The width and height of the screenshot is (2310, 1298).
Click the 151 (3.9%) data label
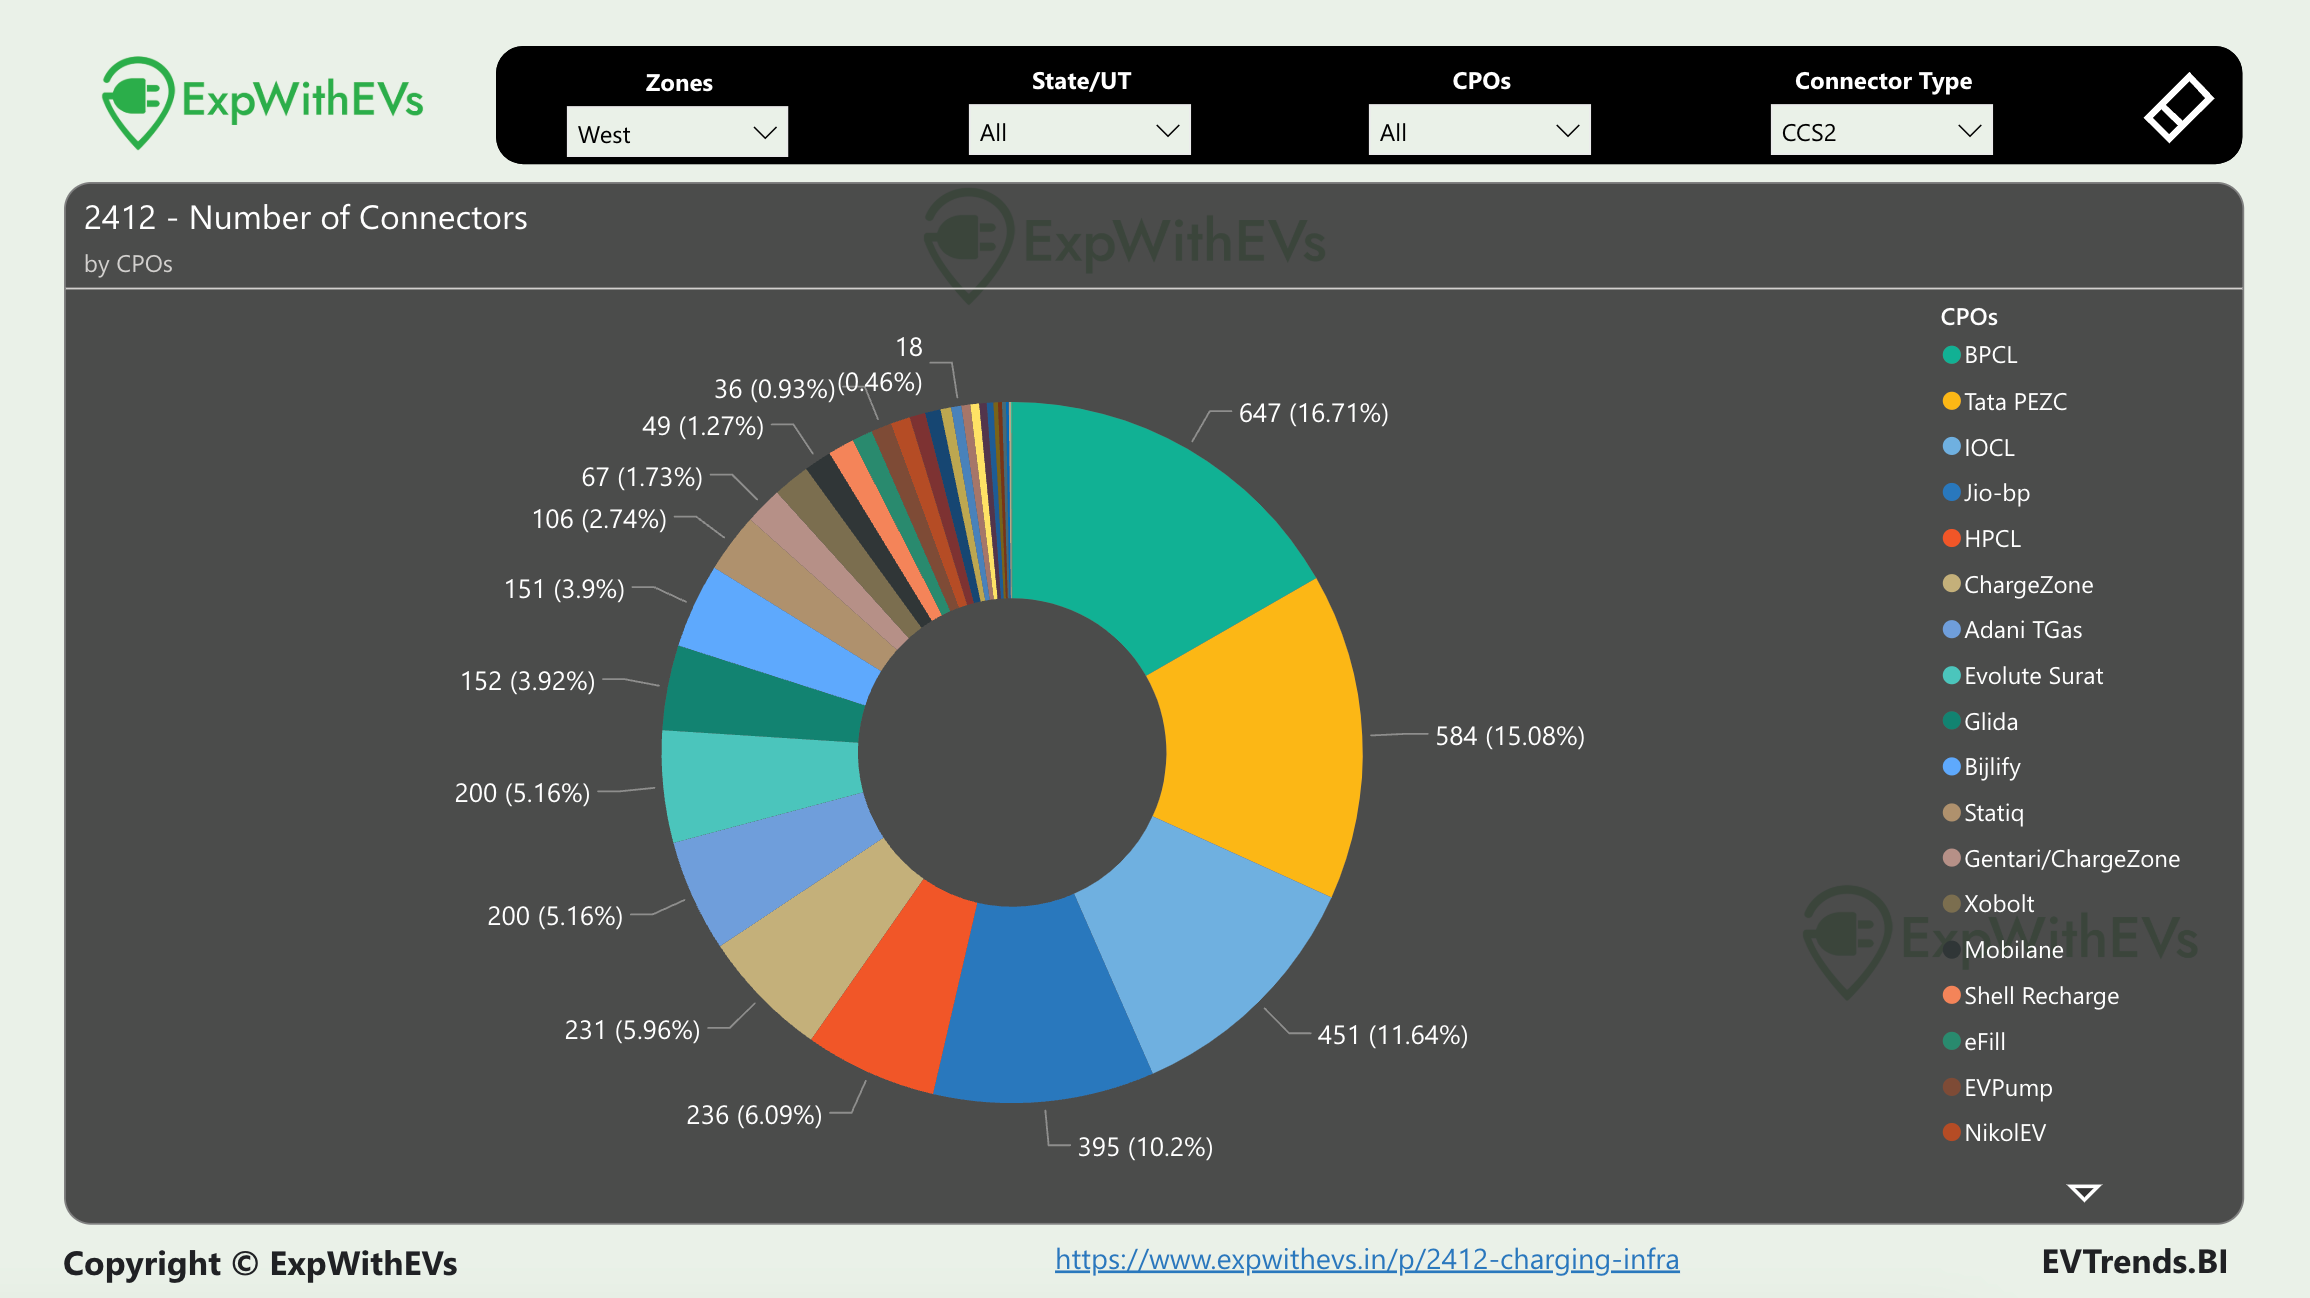pos(564,589)
